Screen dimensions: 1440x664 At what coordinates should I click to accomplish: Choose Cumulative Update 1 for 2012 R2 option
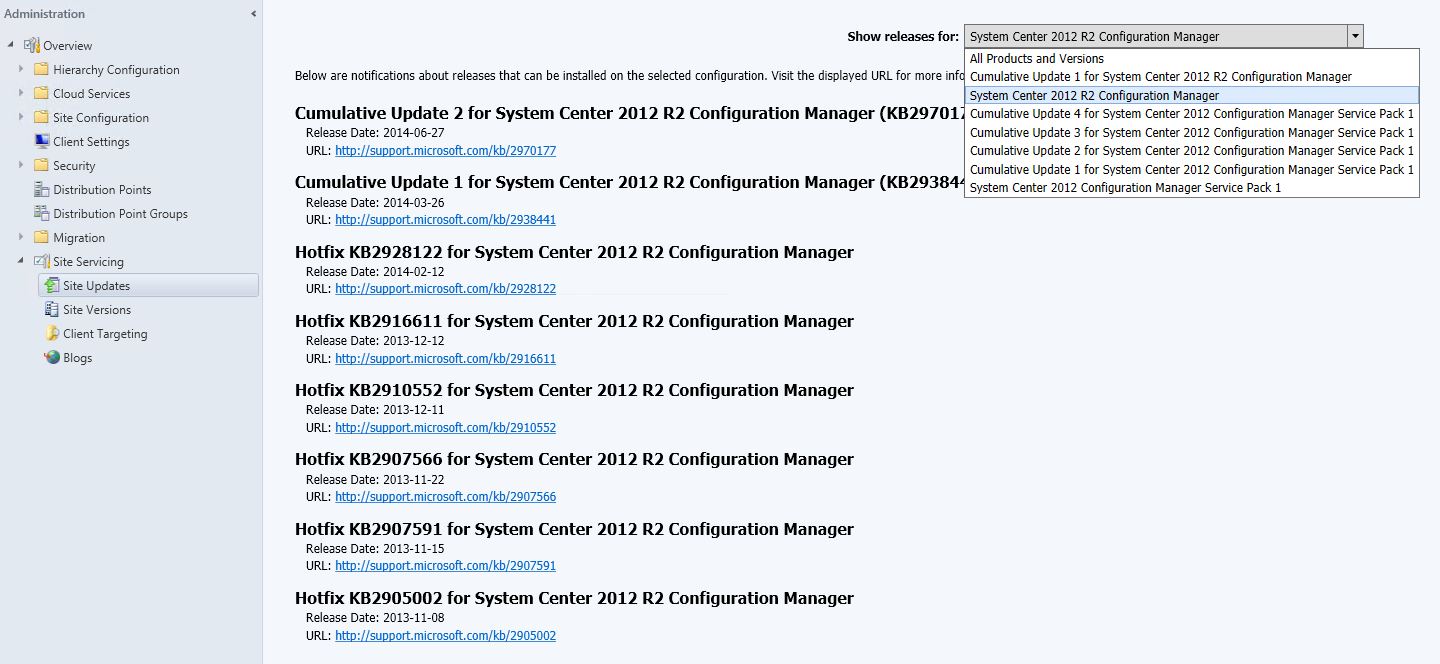click(1192, 77)
